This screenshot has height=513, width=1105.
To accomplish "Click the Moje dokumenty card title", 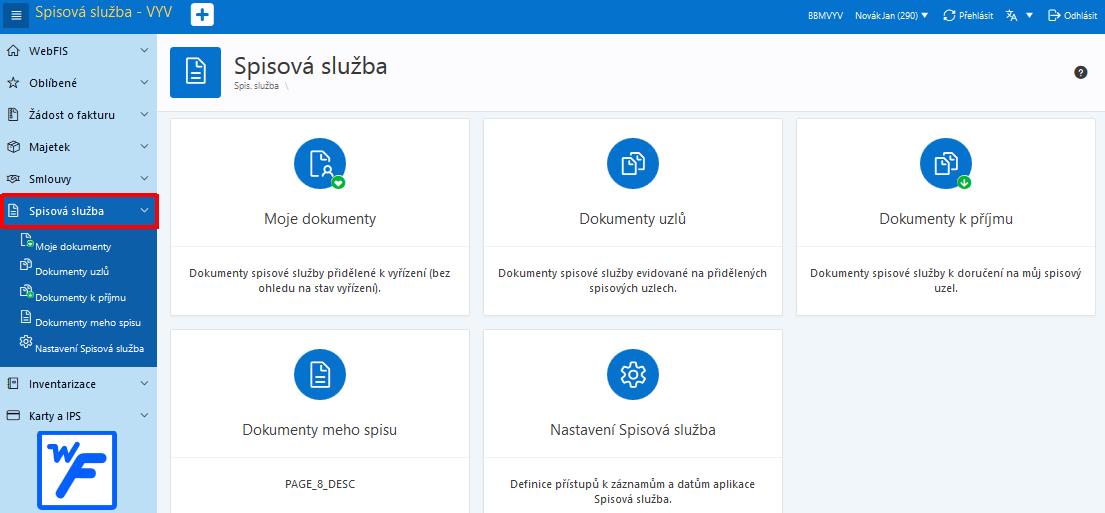I will click(320, 219).
